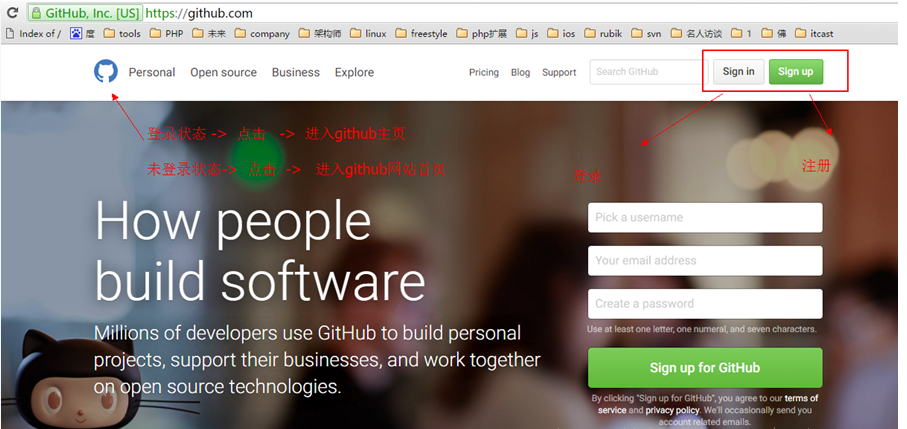
Task: Open the 'js' bookmark folder
Action: [x=527, y=34]
